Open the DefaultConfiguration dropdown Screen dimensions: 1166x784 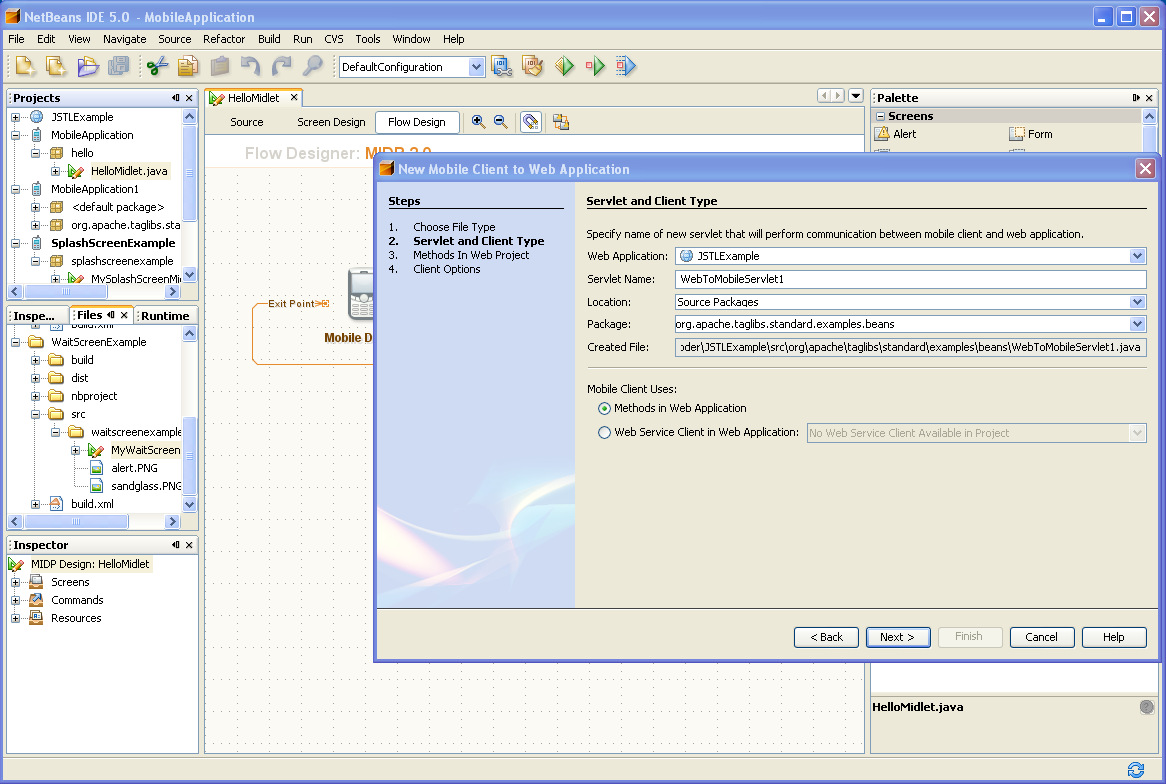[x=477, y=67]
